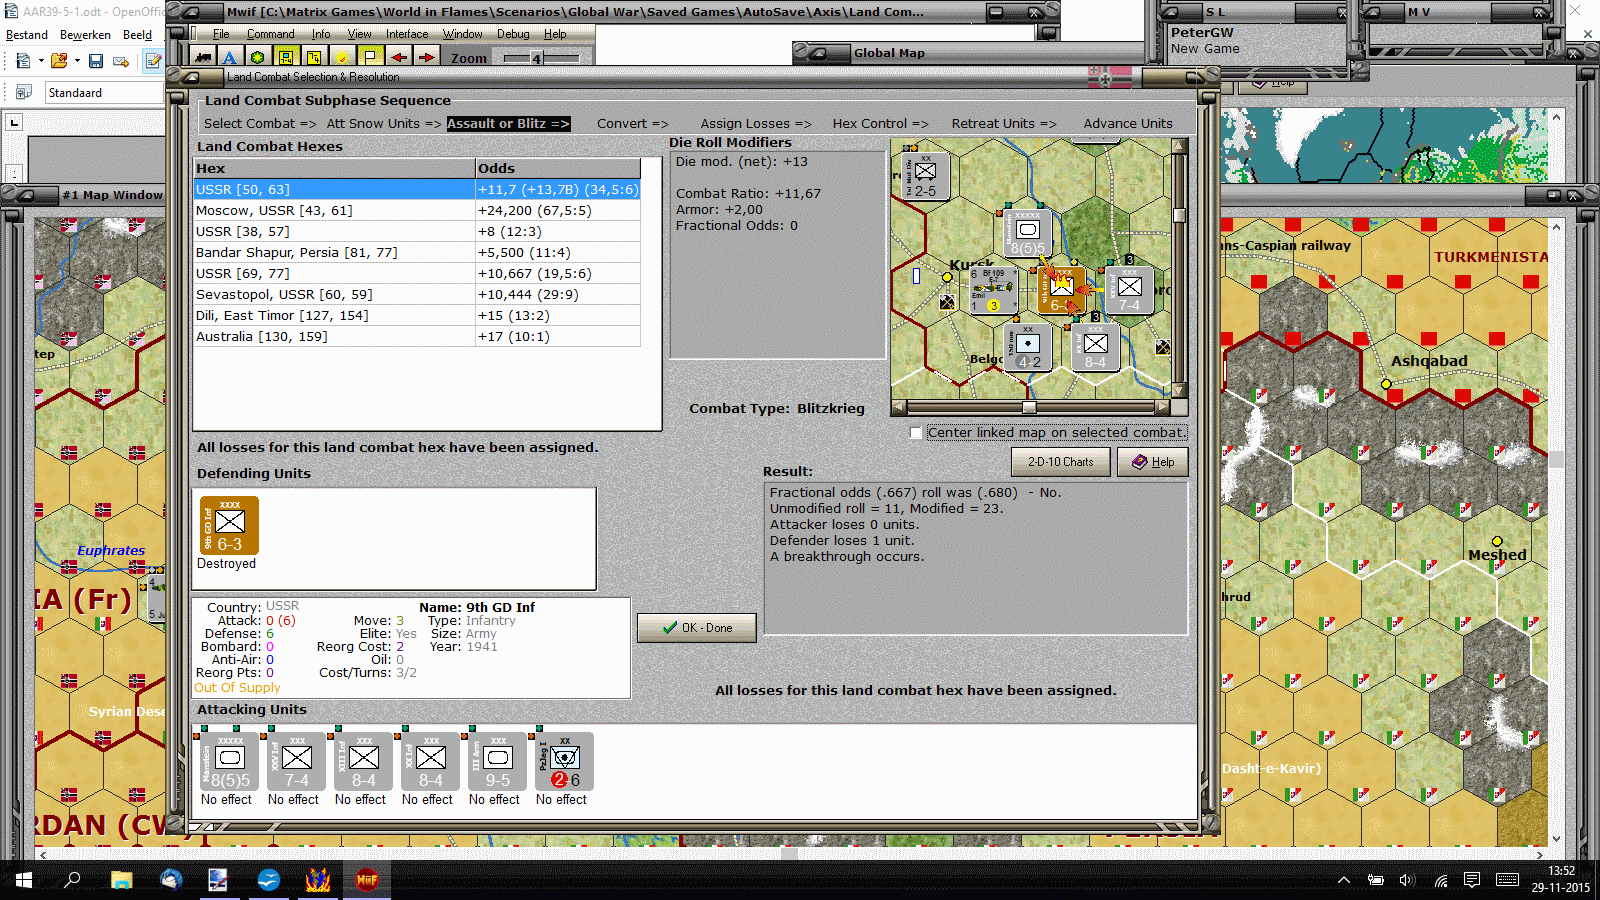
Task: Select the Bandar Shapur, Persia combat row
Action: coord(417,253)
